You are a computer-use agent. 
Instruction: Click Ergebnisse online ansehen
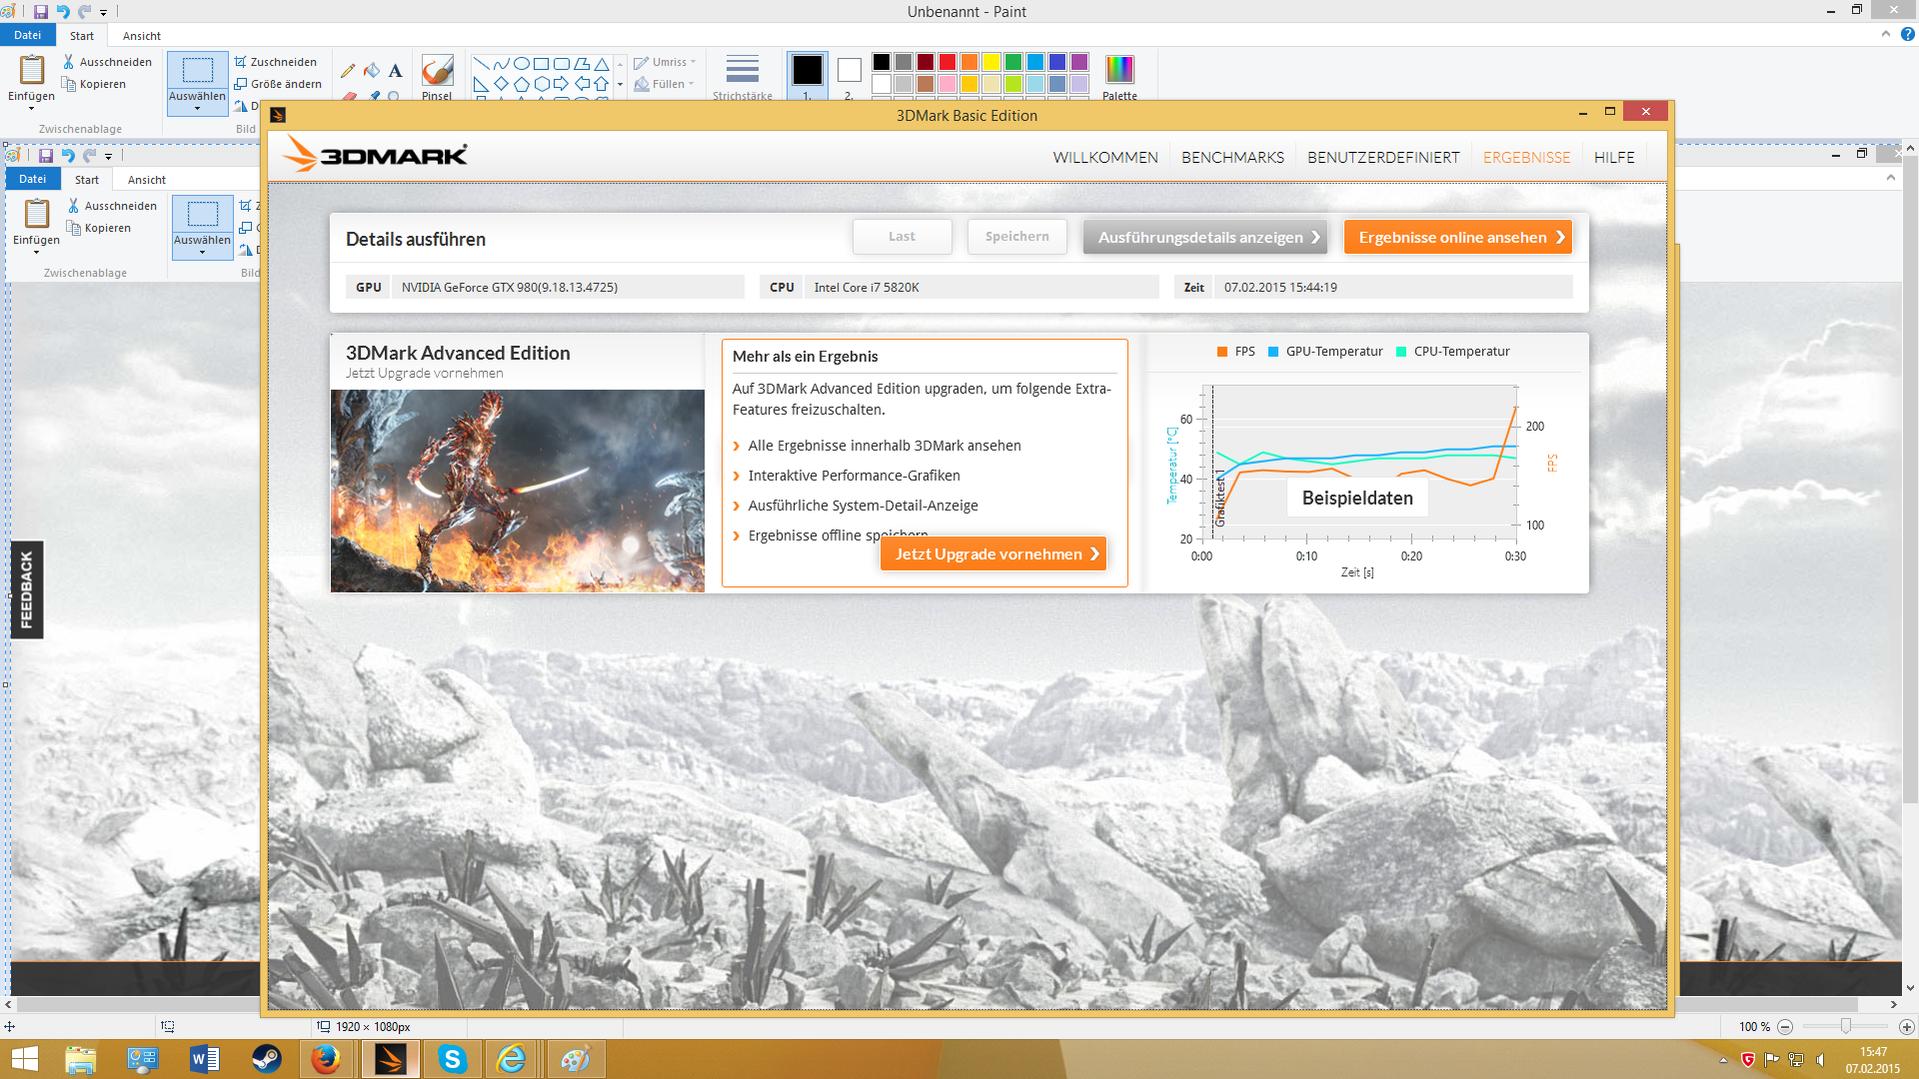tap(1458, 237)
